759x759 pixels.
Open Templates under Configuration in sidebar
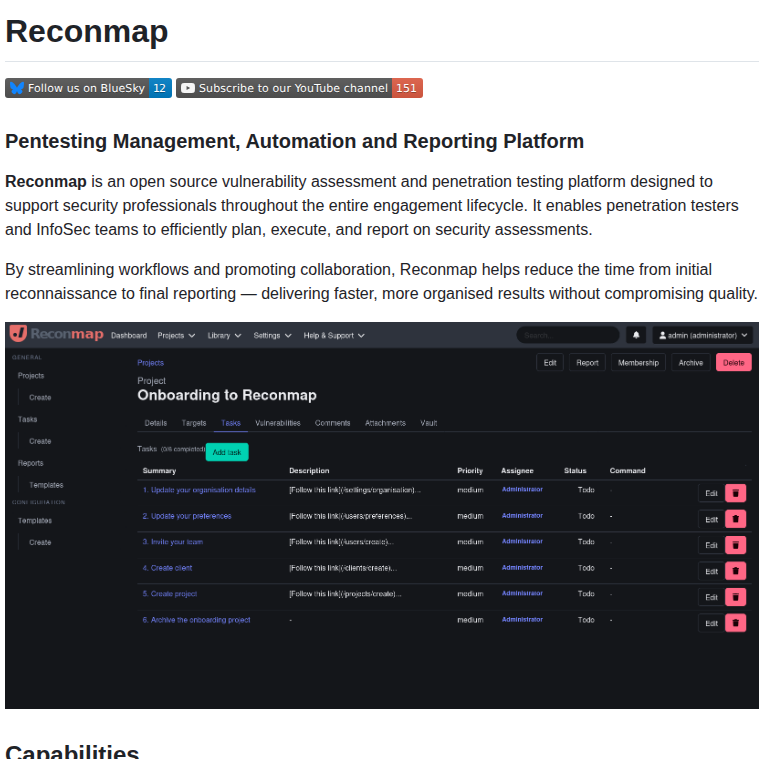tap(35, 521)
